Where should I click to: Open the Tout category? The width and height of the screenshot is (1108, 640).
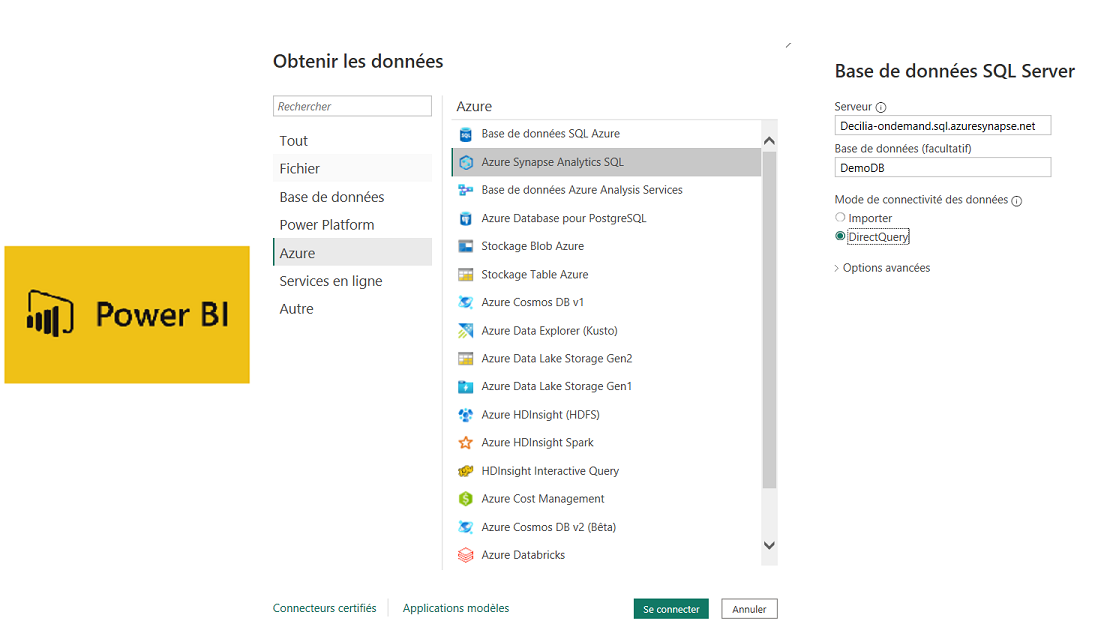pos(352,141)
